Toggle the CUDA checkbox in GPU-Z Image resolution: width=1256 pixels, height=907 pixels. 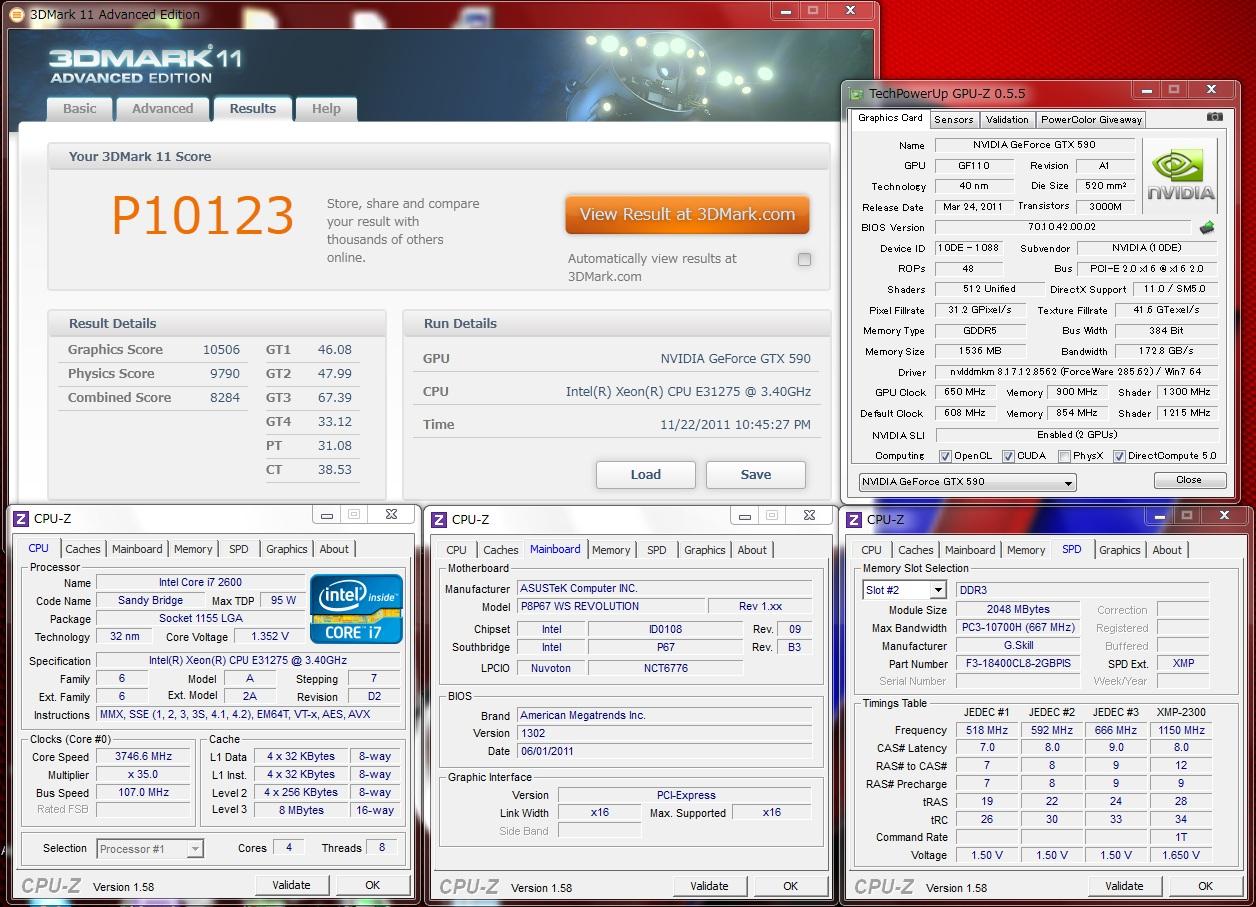click(1008, 456)
